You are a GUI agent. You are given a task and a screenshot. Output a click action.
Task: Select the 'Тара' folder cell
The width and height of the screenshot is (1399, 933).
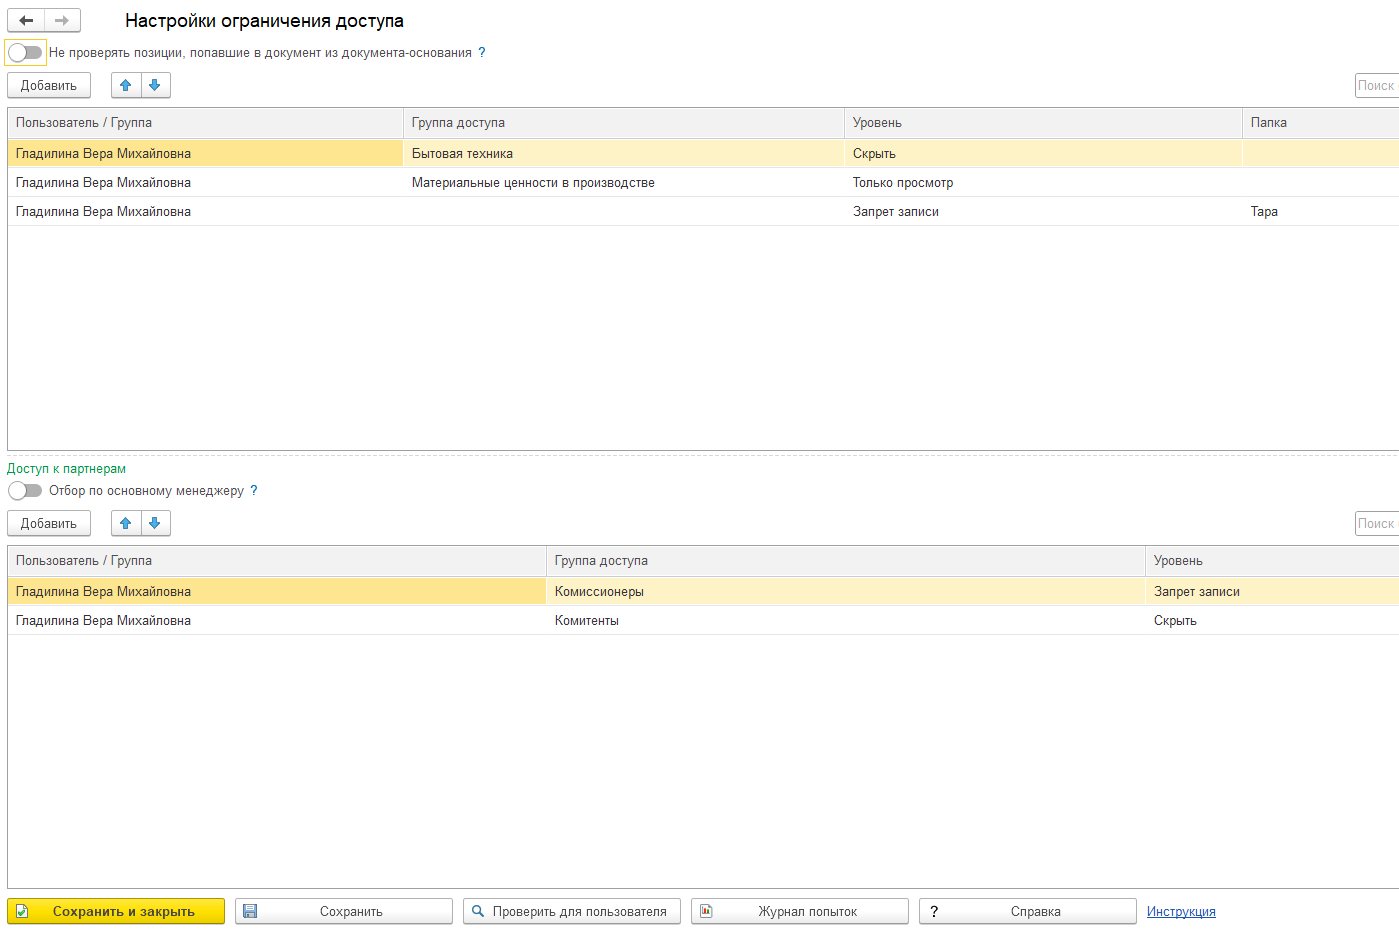pos(1320,211)
